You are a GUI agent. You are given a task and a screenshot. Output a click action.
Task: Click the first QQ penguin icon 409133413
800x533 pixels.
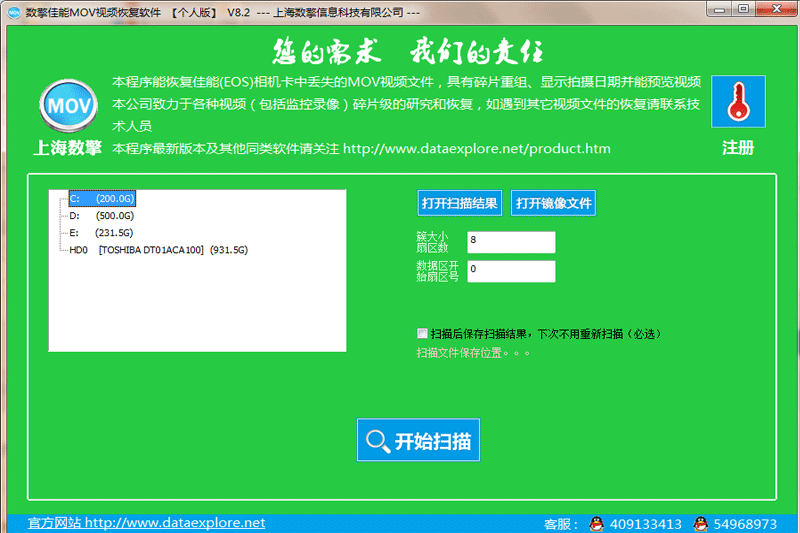(x=596, y=524)
